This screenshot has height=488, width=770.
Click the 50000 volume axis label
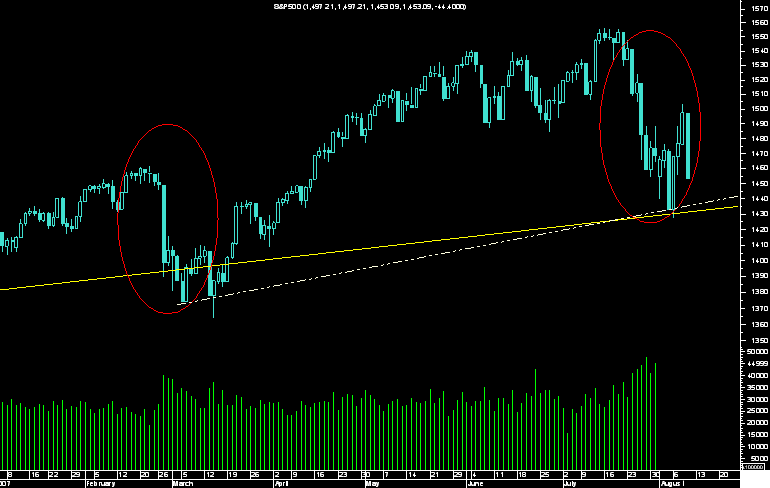(x=758, y=352)
